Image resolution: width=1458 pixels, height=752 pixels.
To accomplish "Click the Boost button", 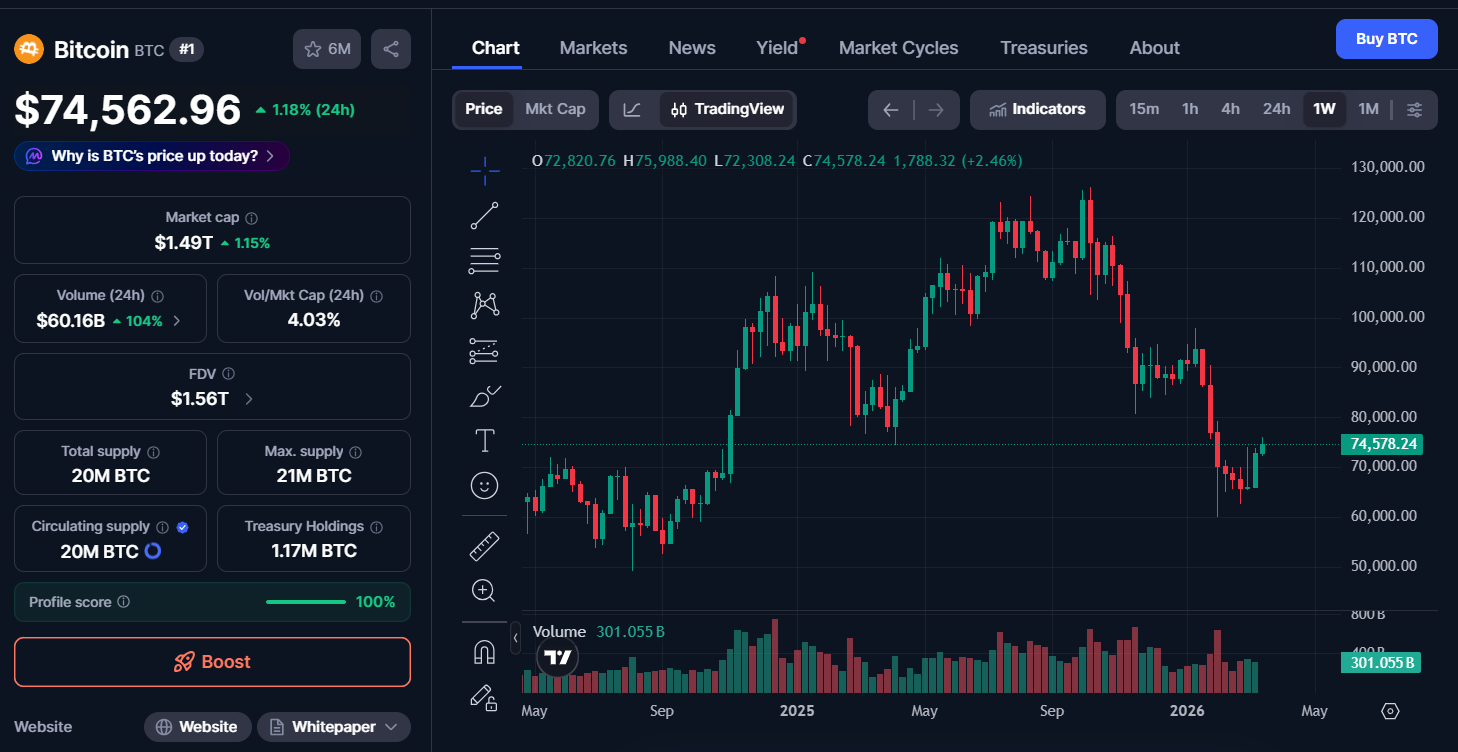I will (212, 662).
